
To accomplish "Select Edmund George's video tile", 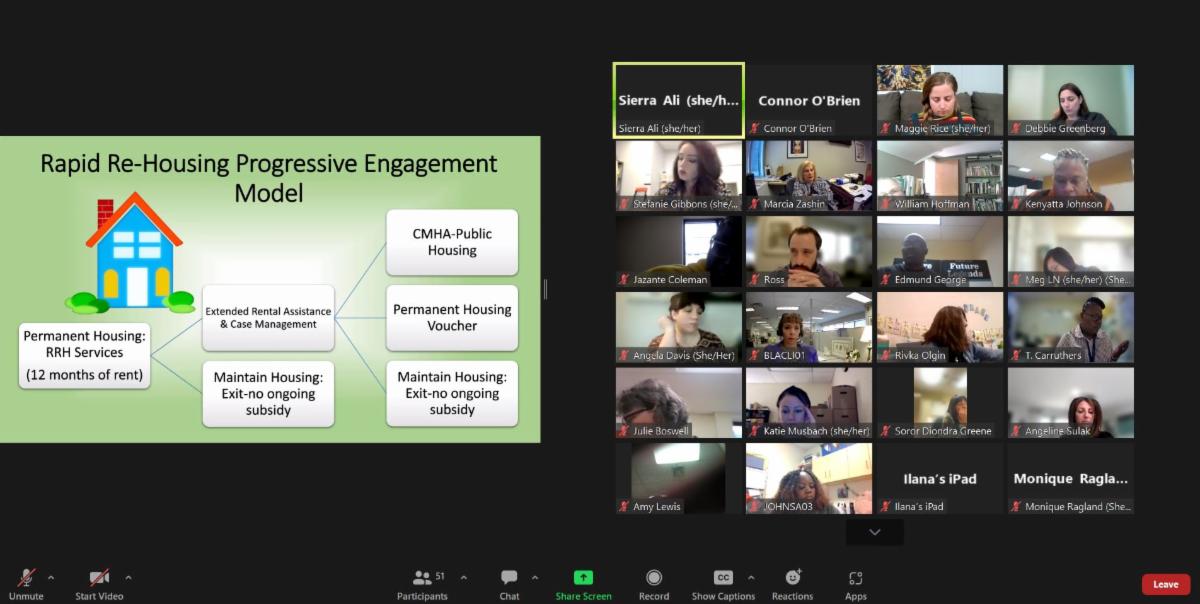I will (x=940, y=252).
